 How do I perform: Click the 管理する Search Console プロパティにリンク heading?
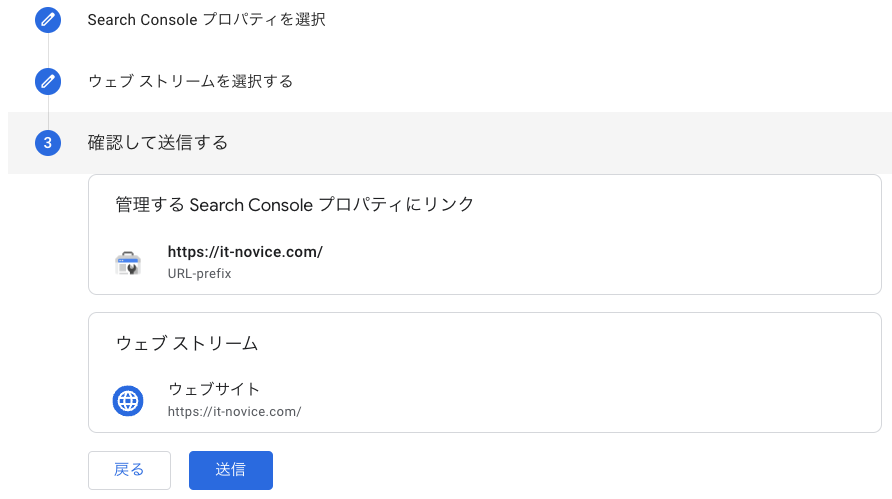(x=295, y=204)
